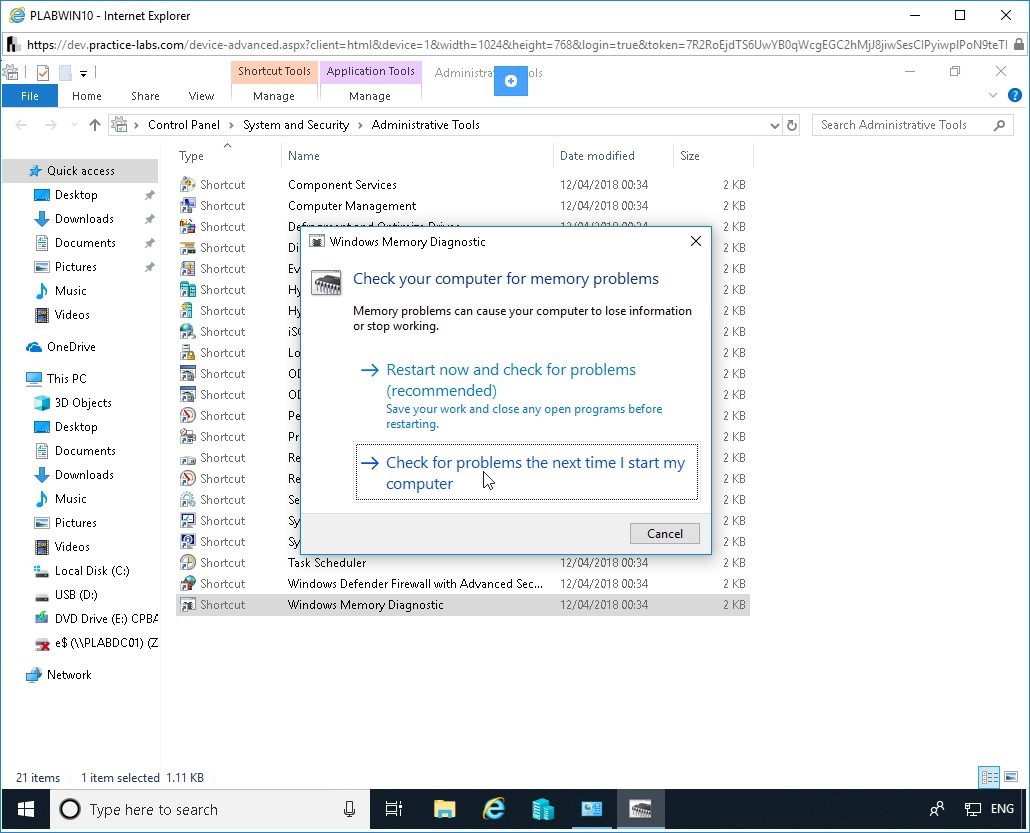Sort by the Date modified column header

coord(614,156)
